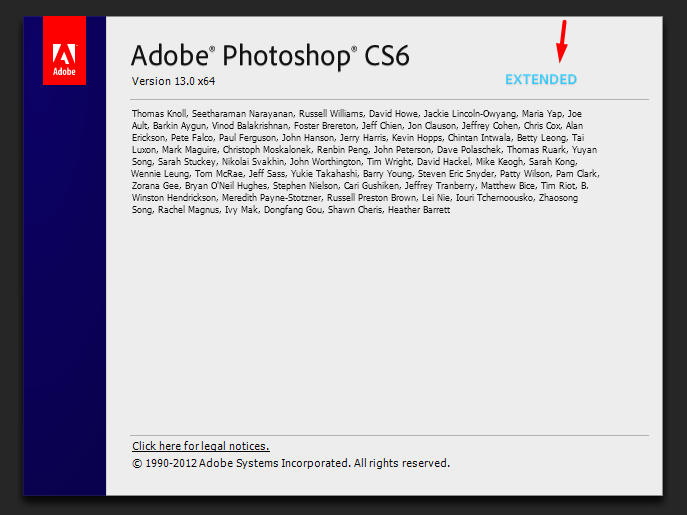Click the blue EXTENDED label
The width and height of the screenshot is (687, 515).
pos(541,79)
